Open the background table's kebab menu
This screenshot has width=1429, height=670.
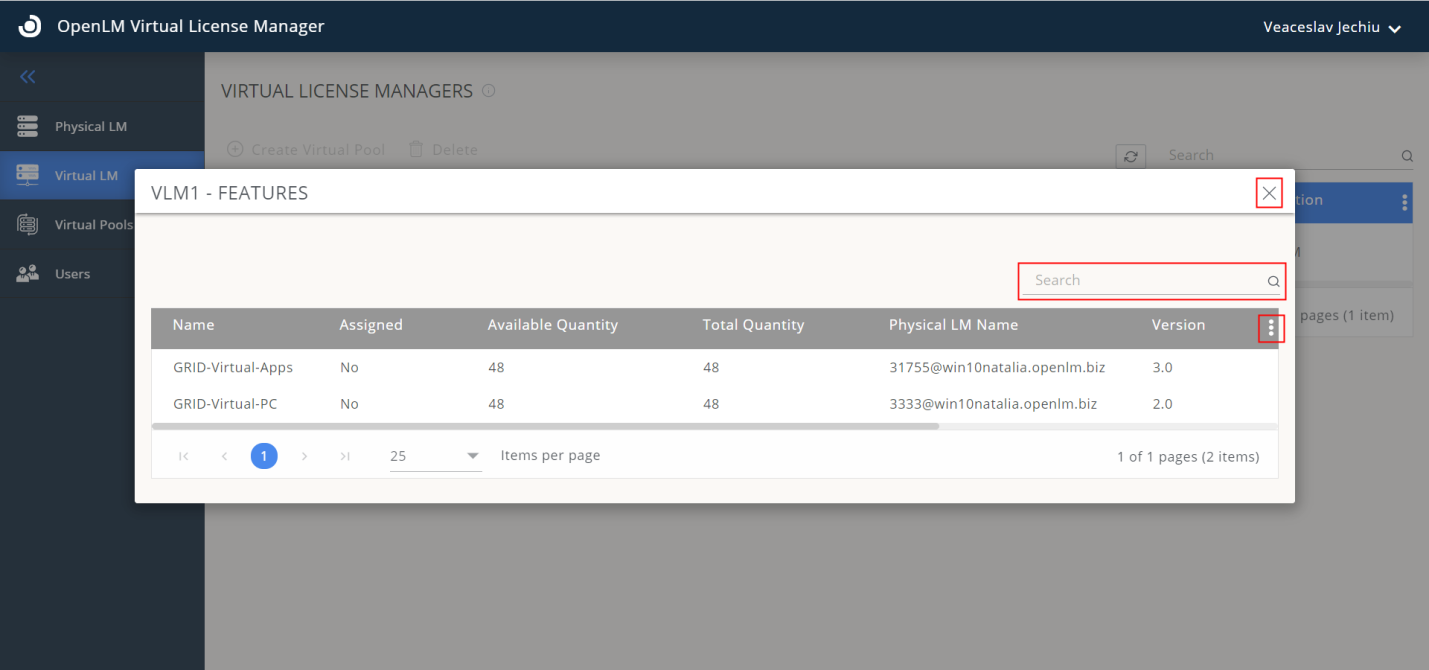tap(1404, 203)
